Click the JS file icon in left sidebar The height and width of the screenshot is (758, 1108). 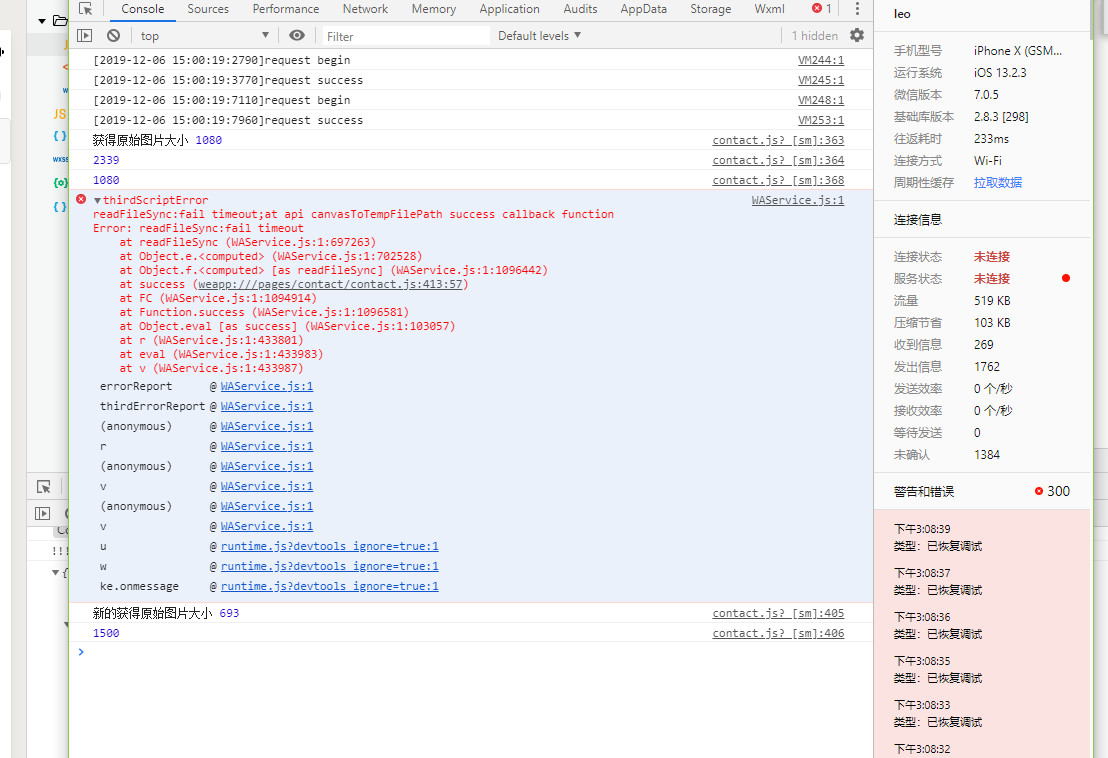click(59, 114)
